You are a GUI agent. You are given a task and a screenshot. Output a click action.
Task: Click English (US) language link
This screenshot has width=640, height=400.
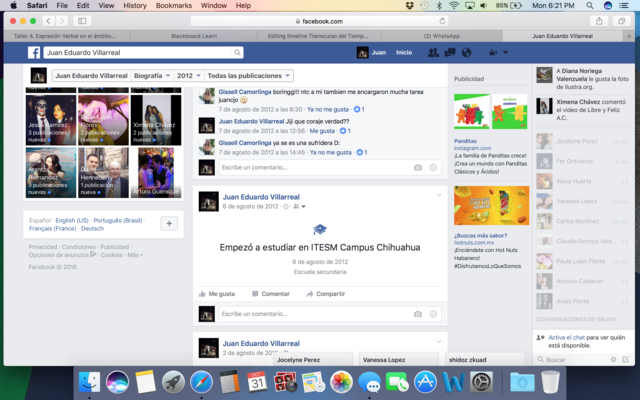coord(72,220)
